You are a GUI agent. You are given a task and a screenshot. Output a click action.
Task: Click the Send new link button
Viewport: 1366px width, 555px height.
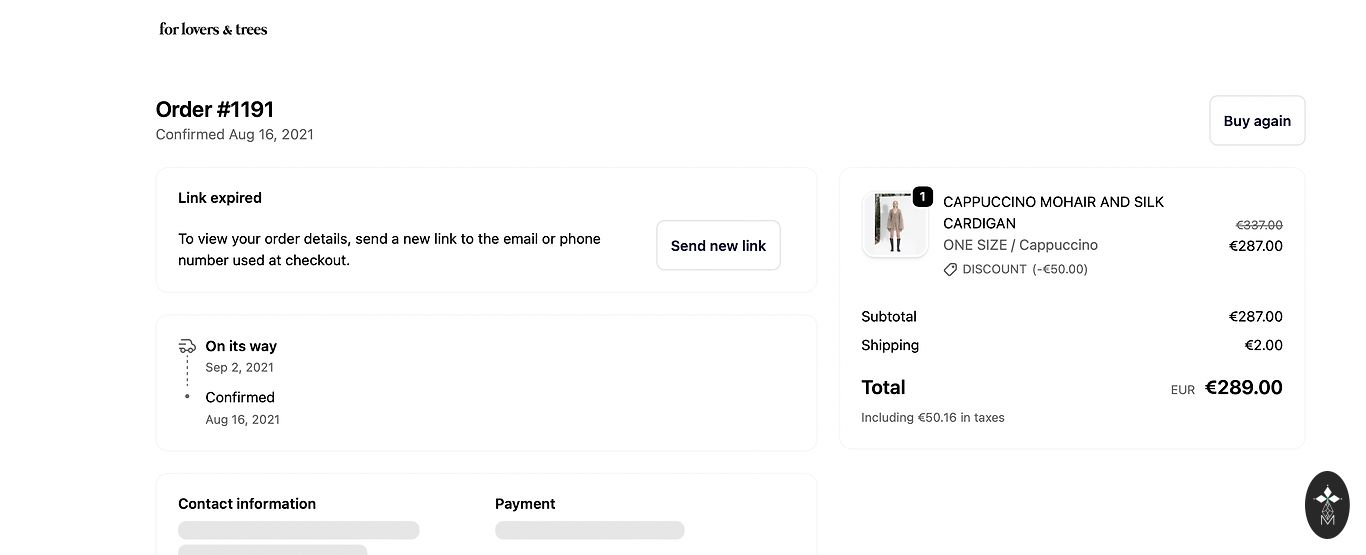718,245
